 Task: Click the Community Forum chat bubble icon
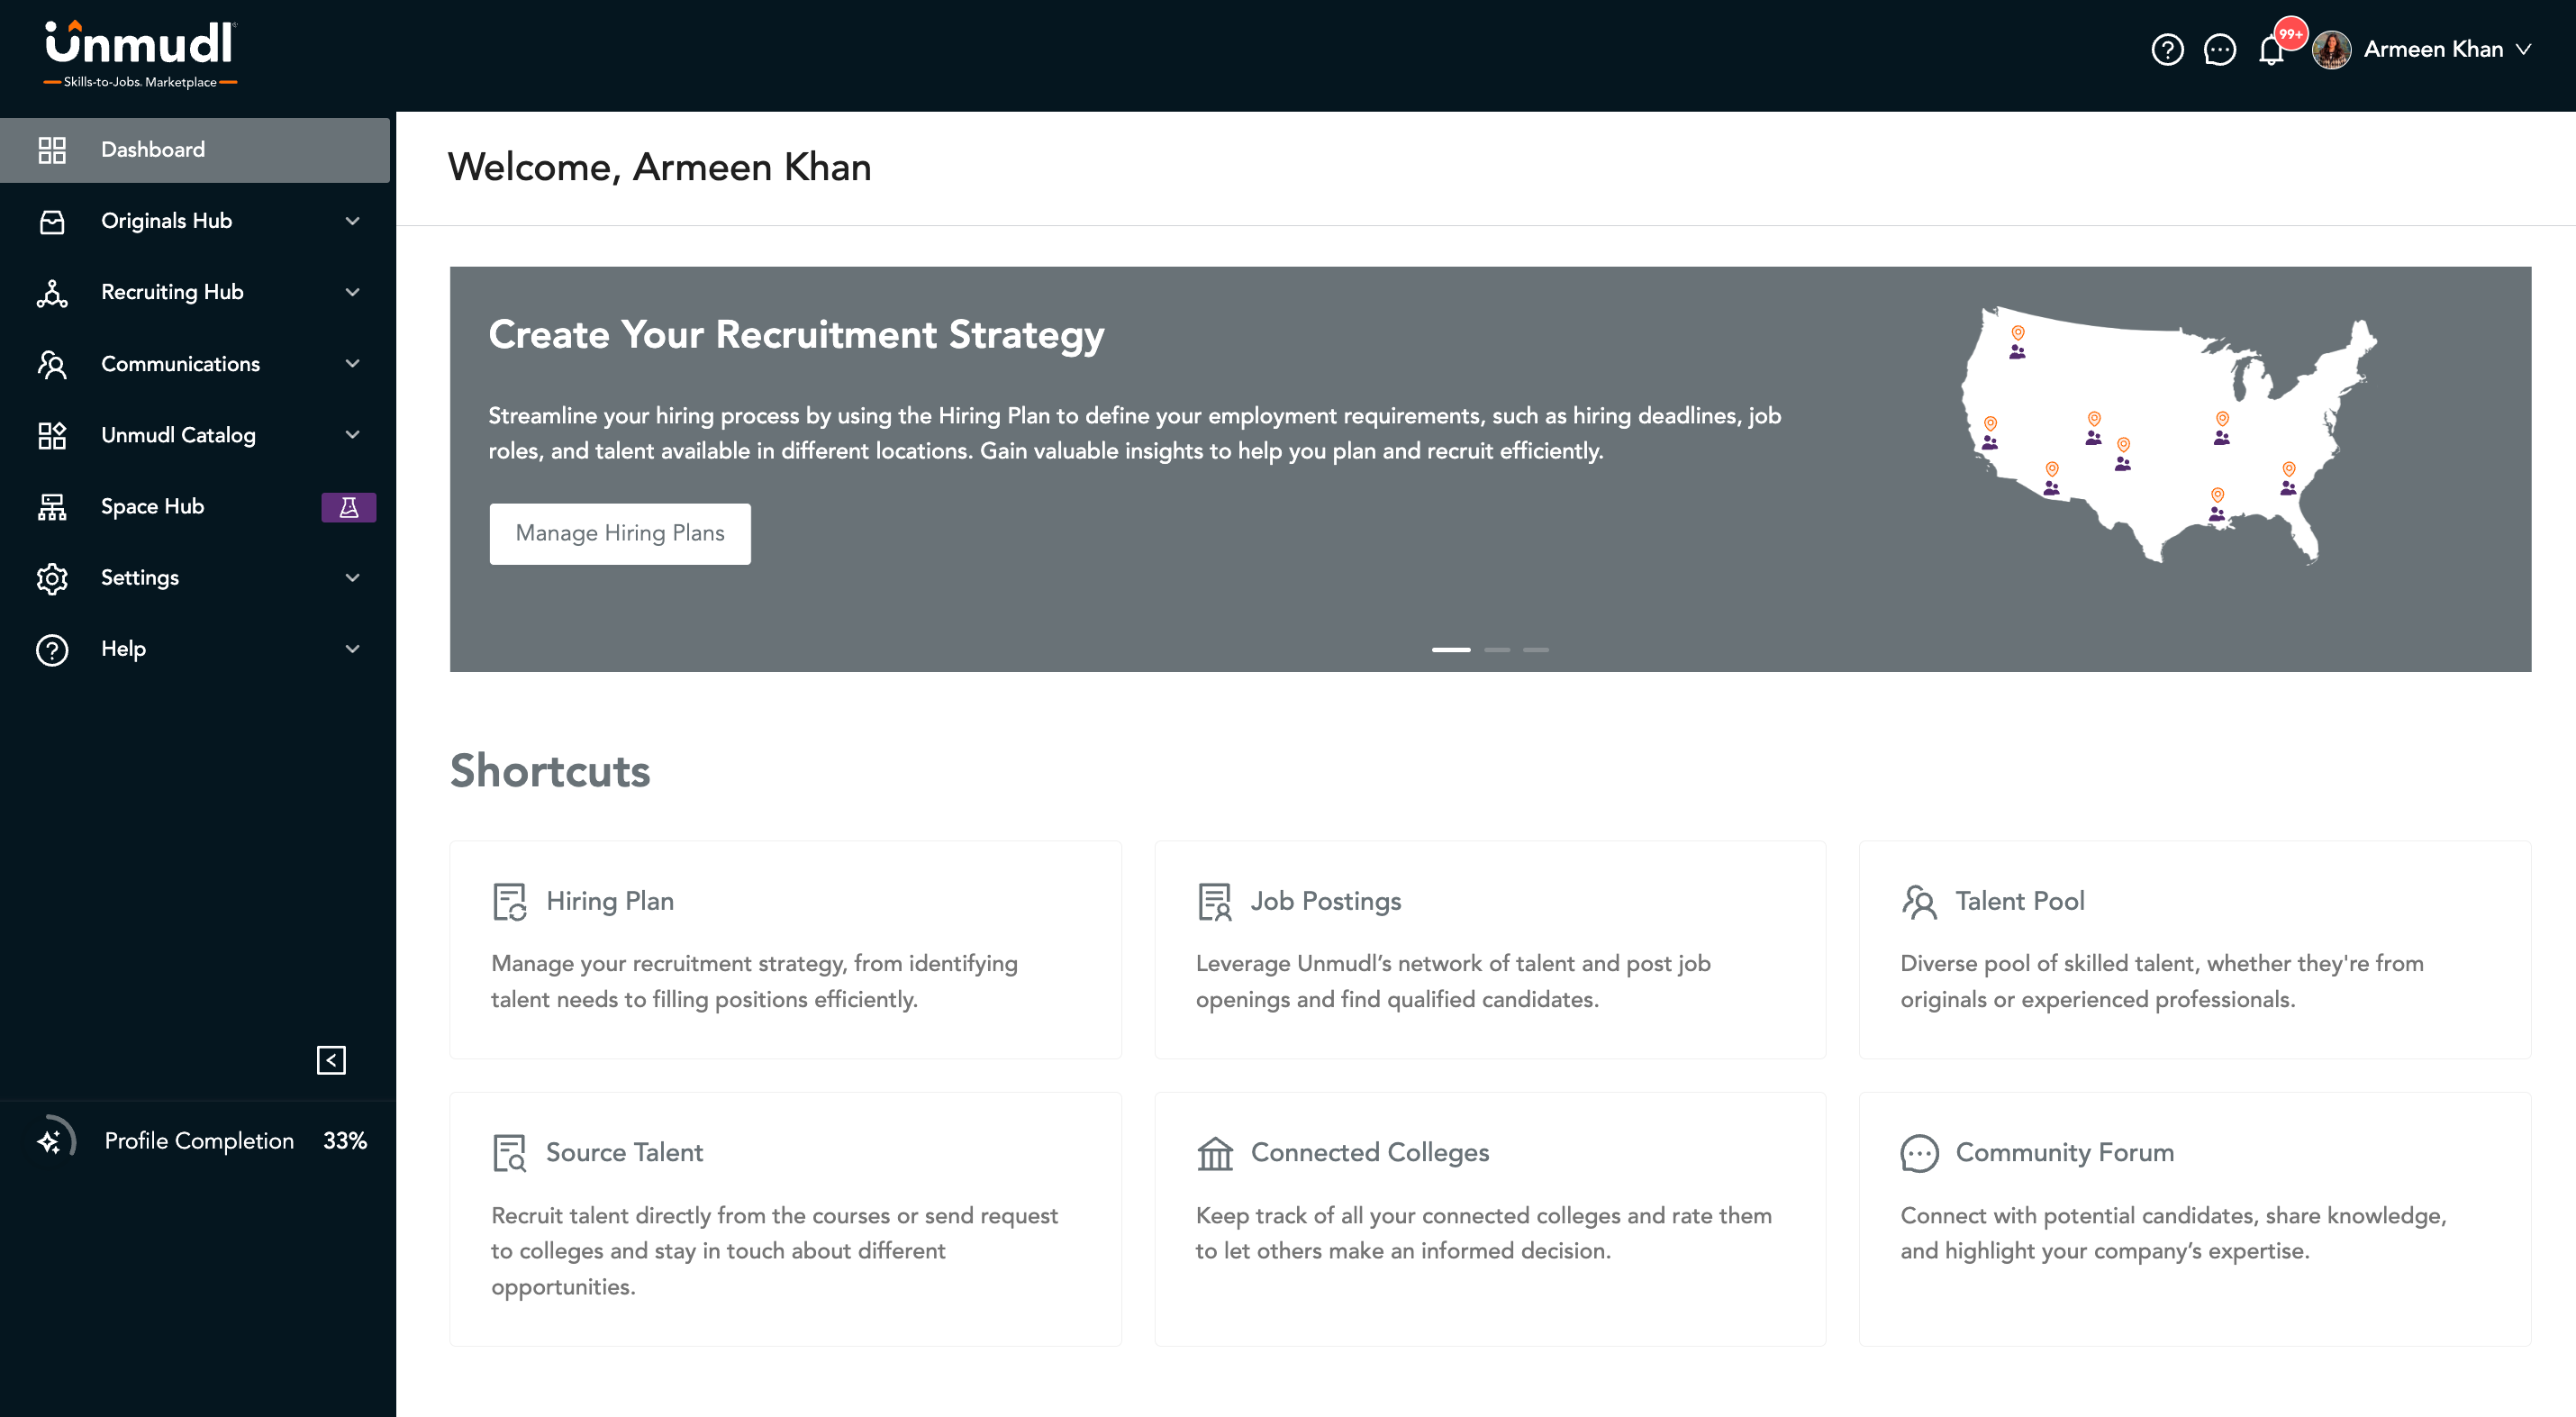[1918, 1153]
